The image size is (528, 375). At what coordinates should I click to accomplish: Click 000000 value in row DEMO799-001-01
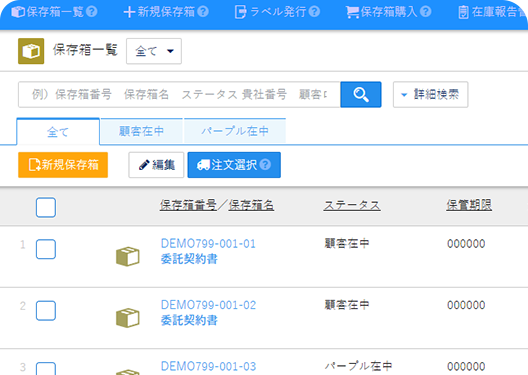[466, 243]
